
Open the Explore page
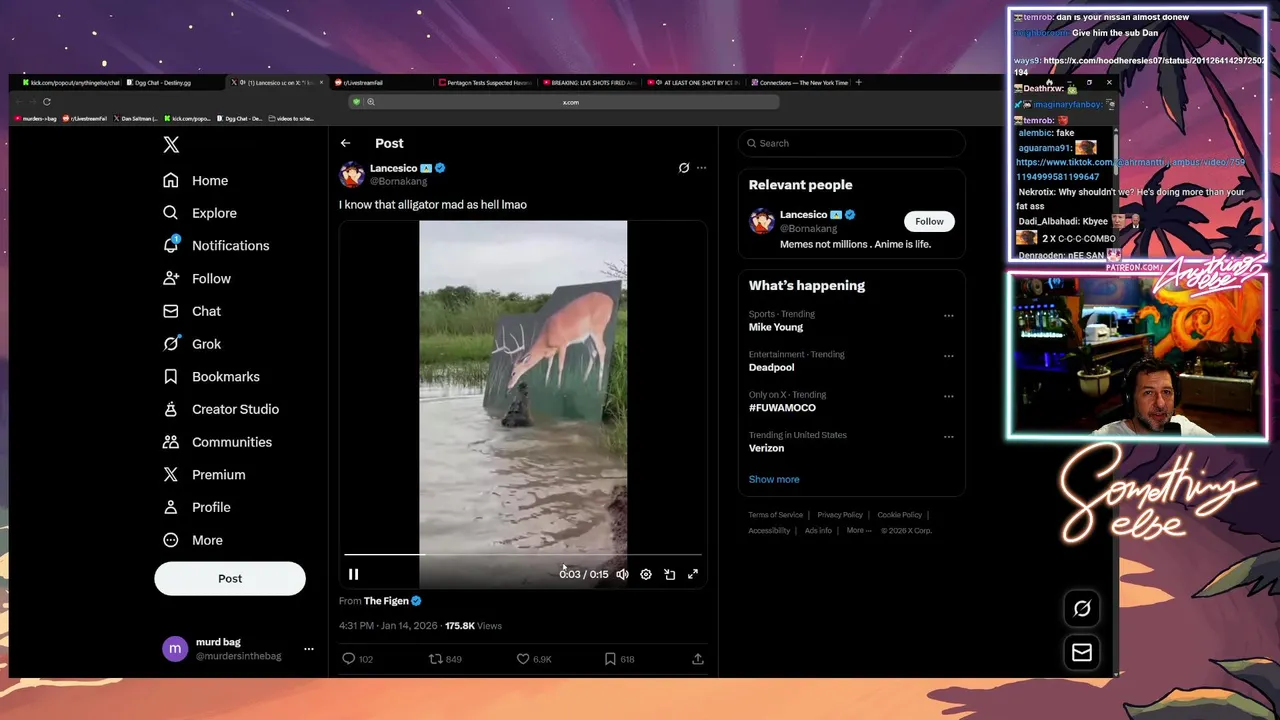200,213
